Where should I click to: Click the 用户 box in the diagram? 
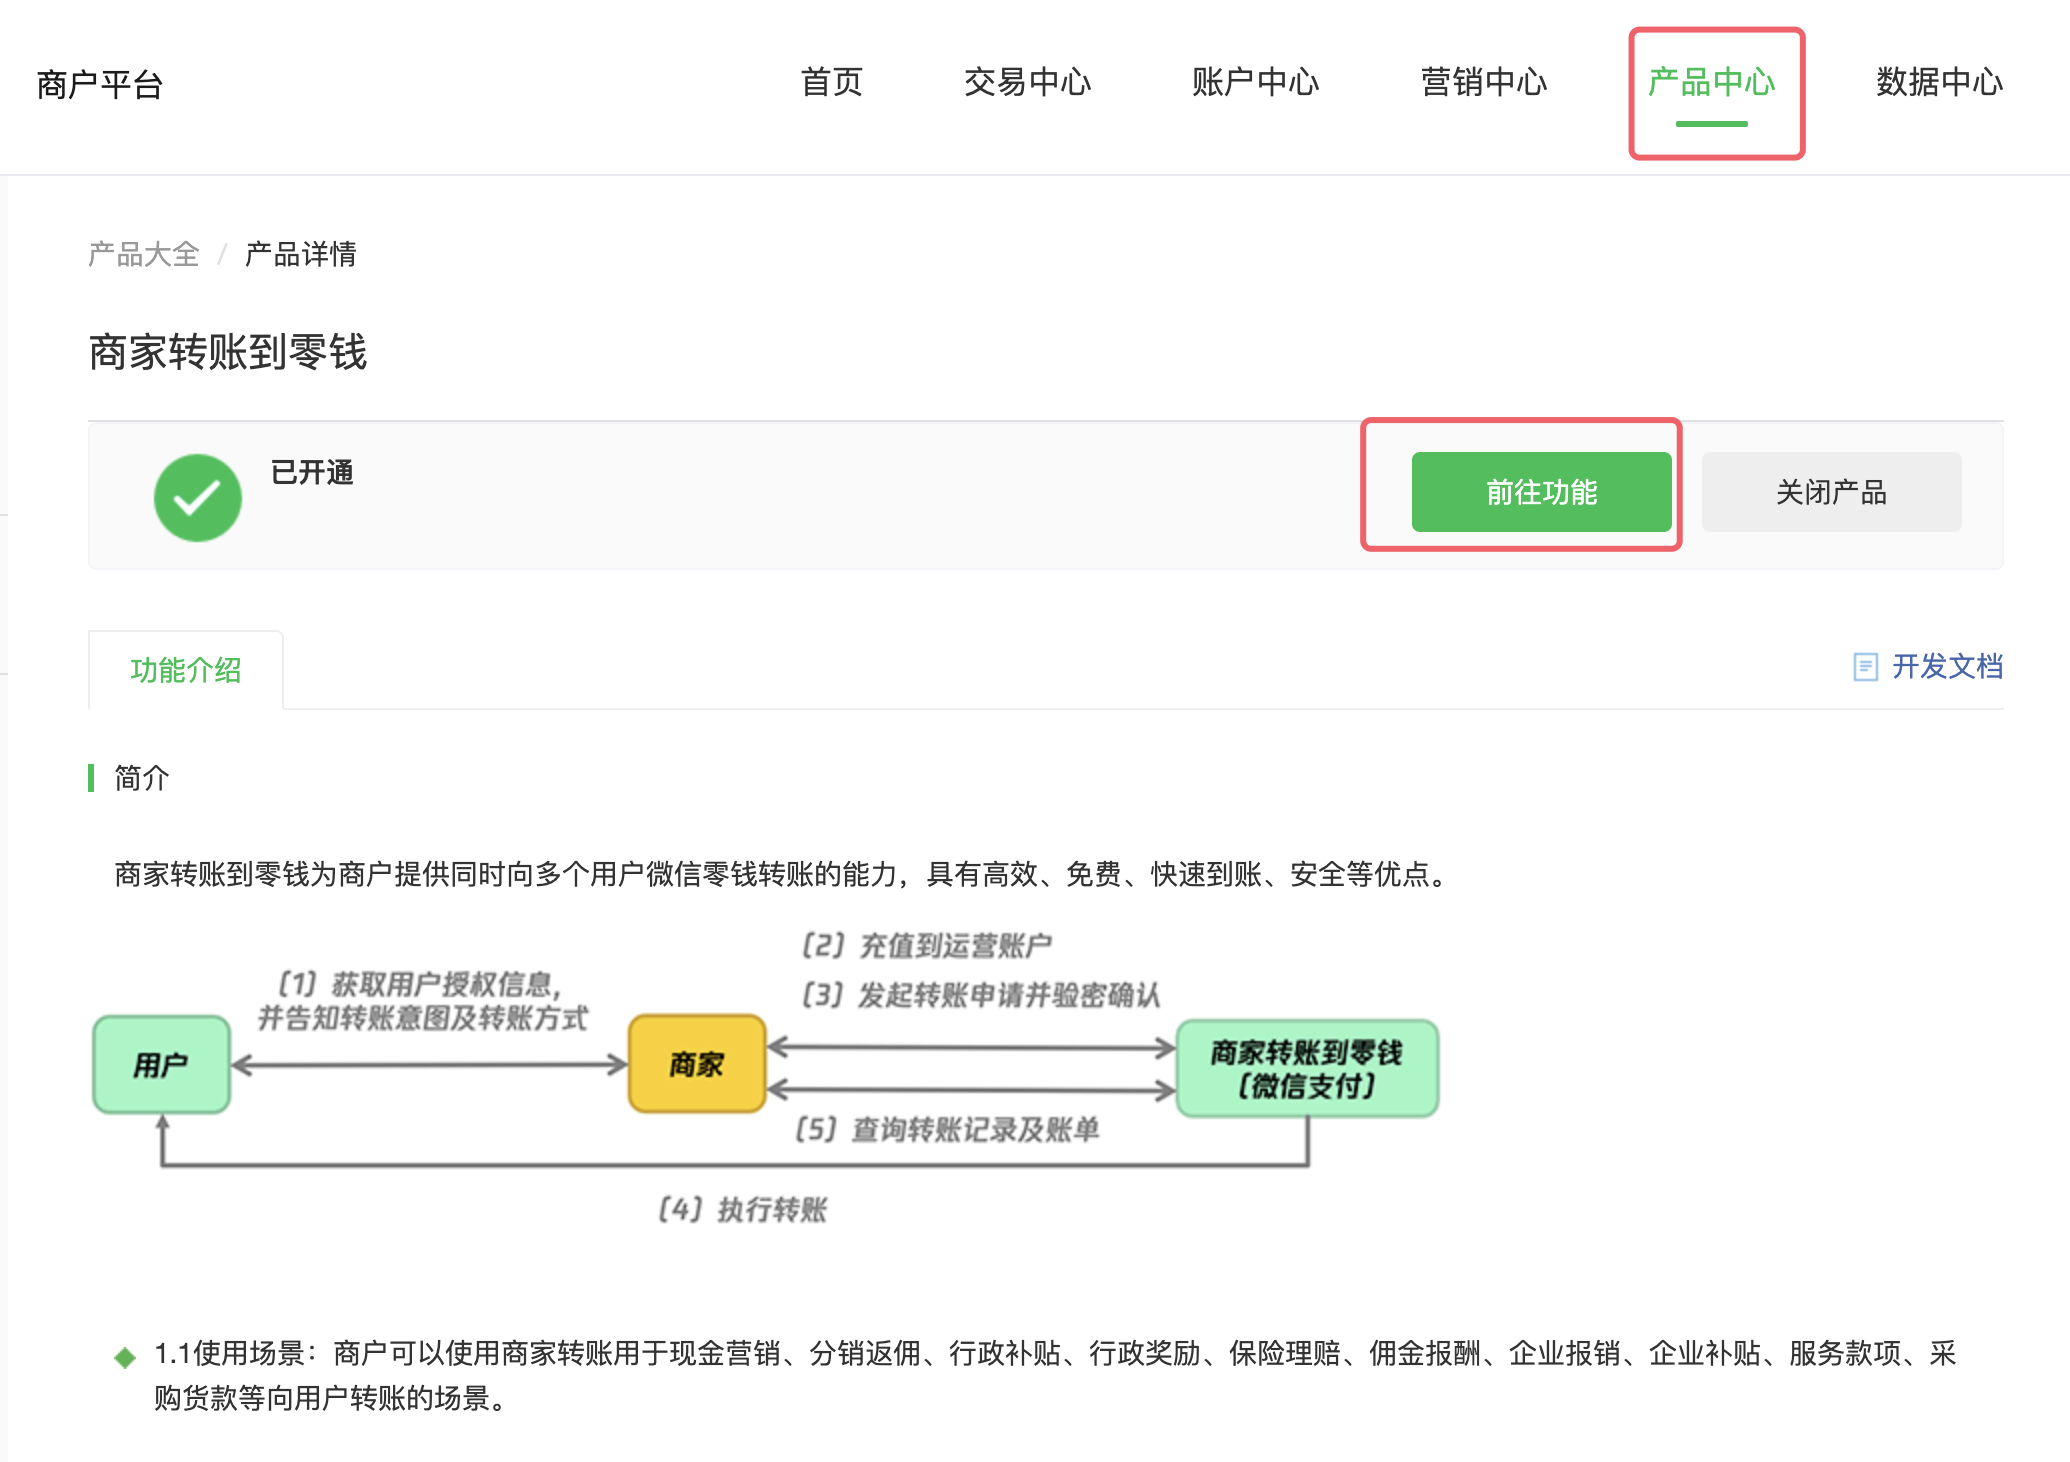click(x=161, y=1065)
